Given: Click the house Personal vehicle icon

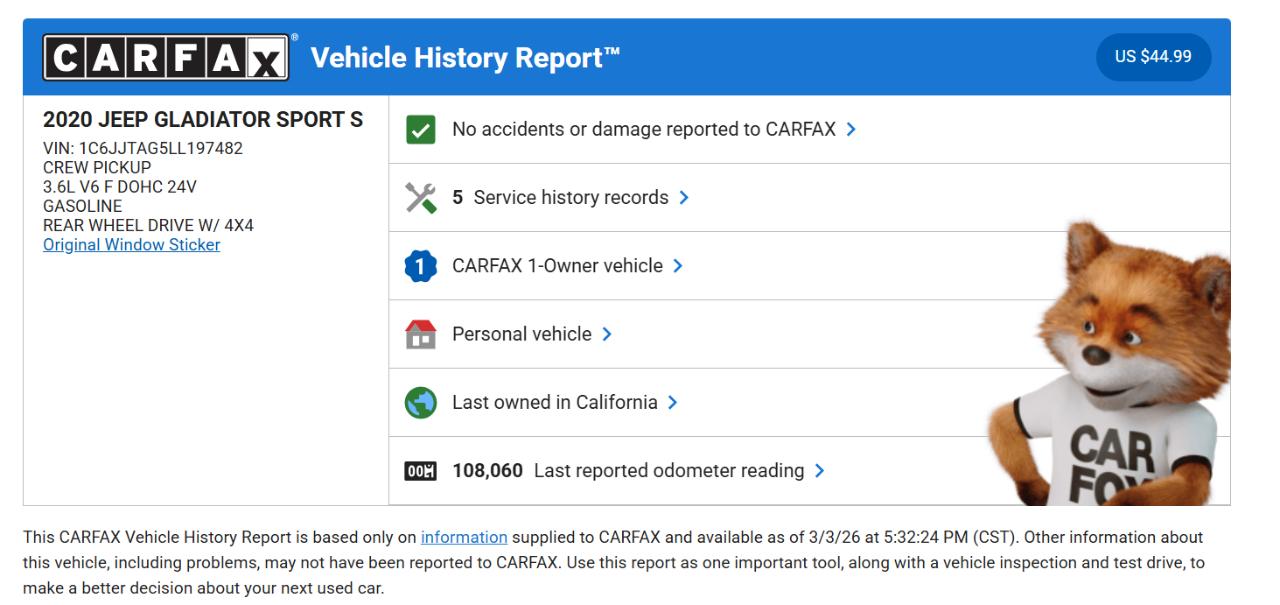Looking at the screenshot, I should tap(421, 334).
